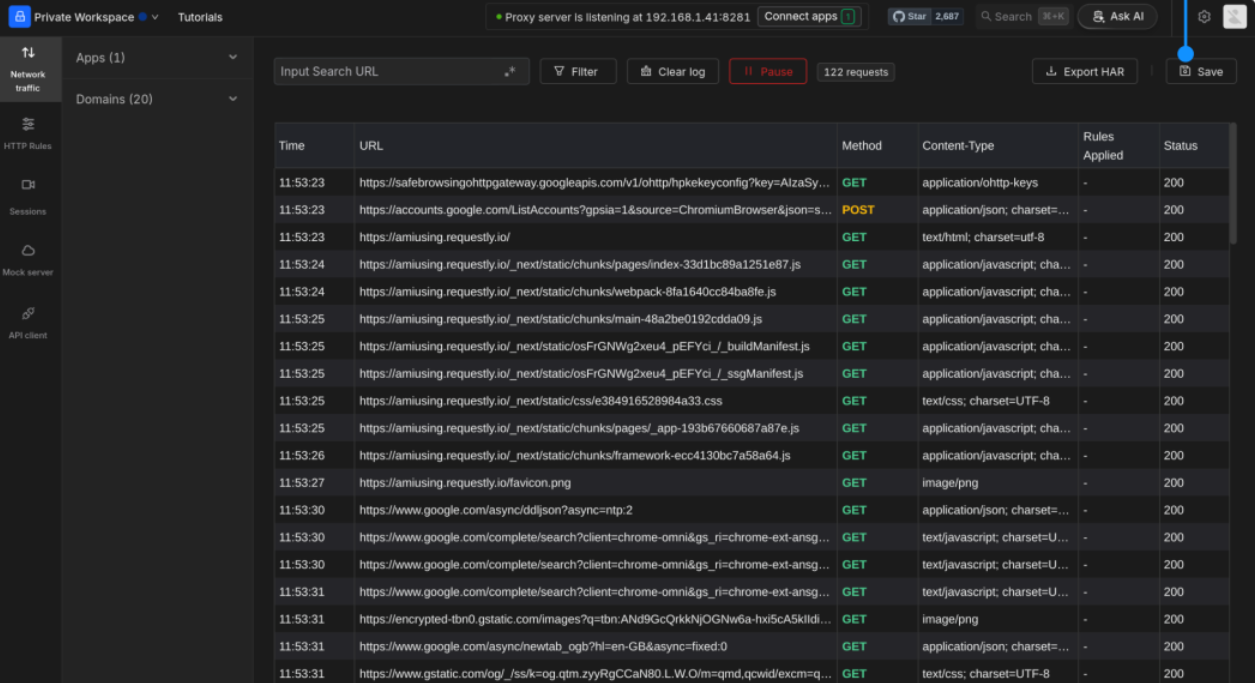Image resolution: width=1255 pixels, height=683 pixels.
Task: Open the HTTP Rules sidebar section
Action: pos(28,133)
